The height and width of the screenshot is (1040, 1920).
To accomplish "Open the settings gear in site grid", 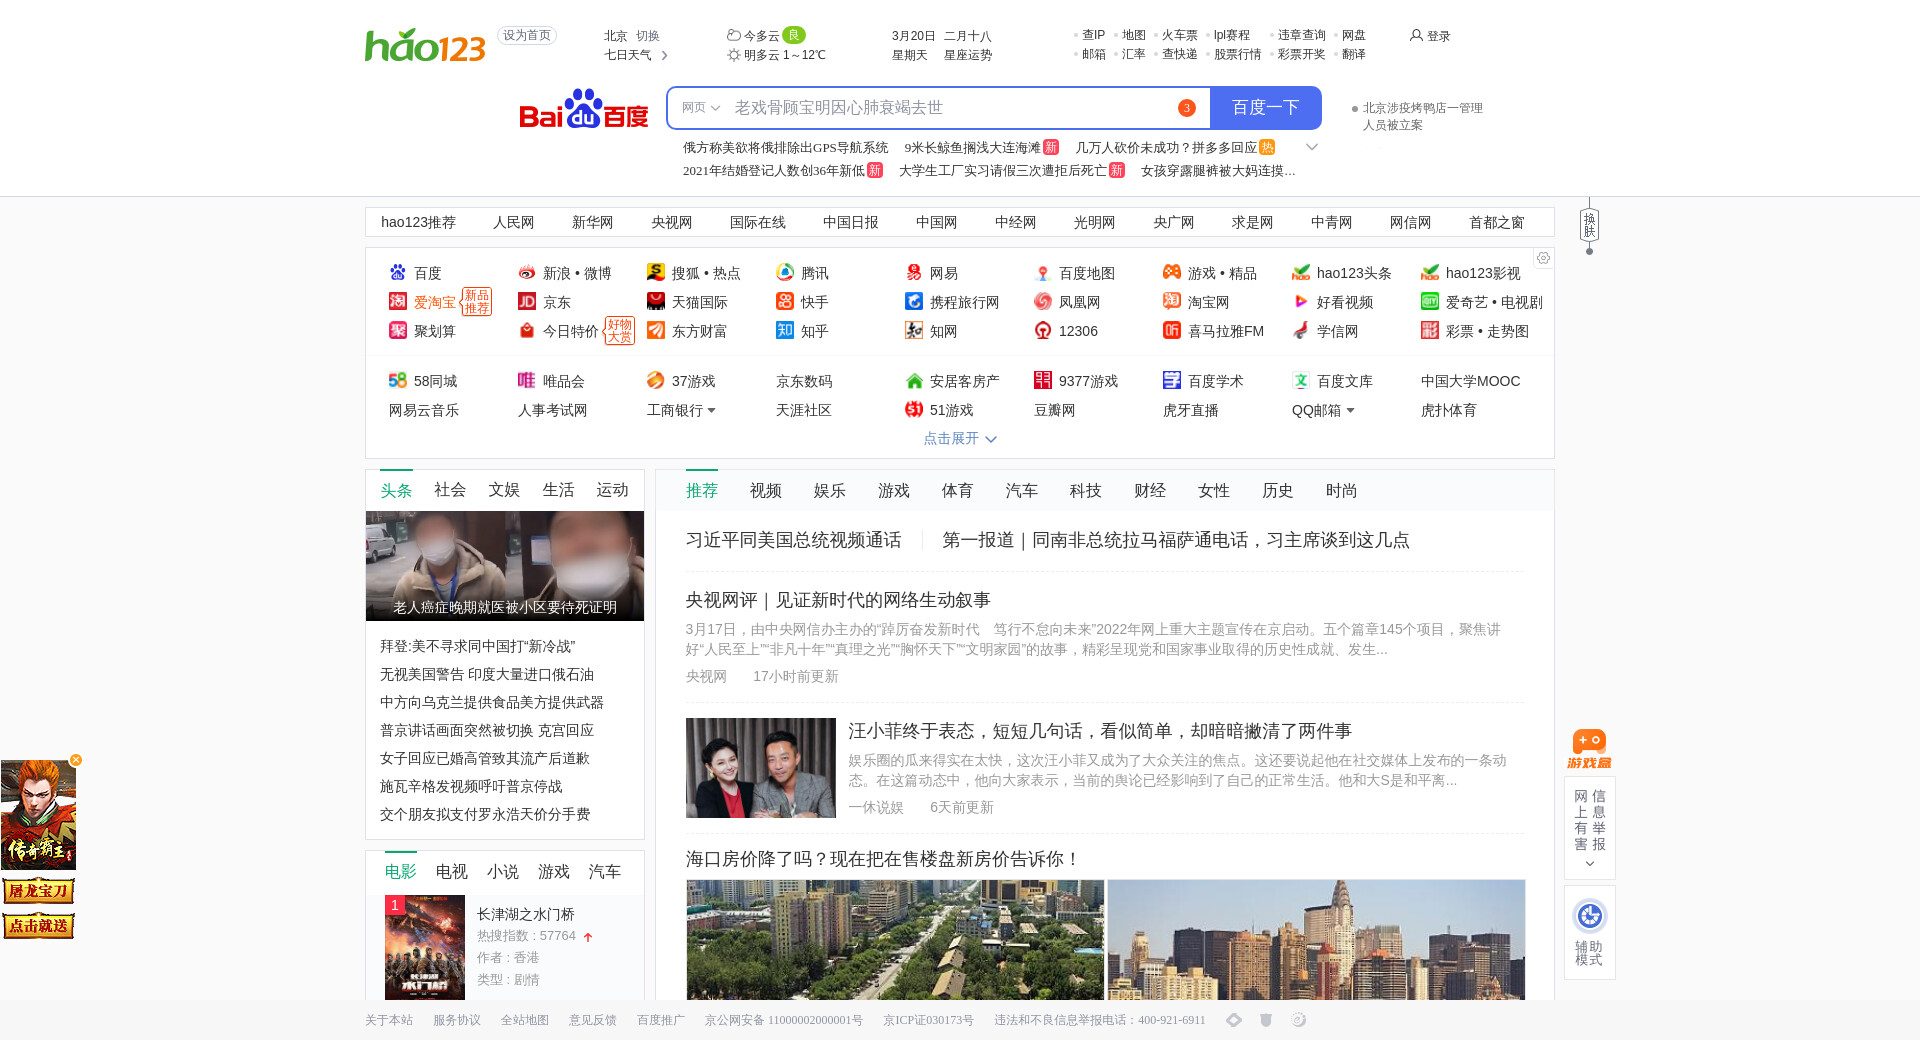I will coord(1543,258).
